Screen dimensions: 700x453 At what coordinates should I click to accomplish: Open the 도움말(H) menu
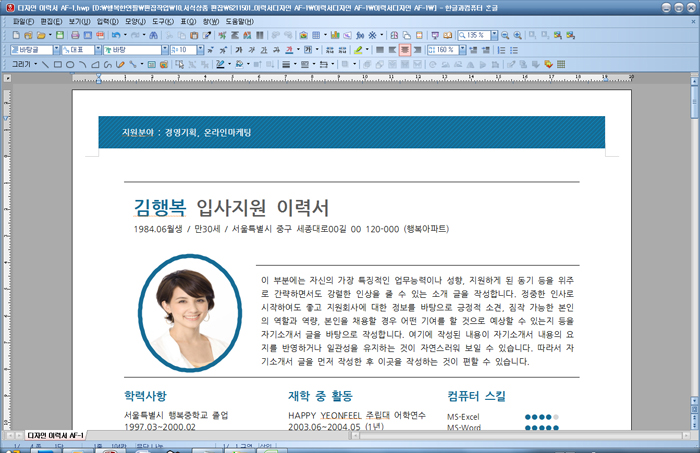pos(239,21)
